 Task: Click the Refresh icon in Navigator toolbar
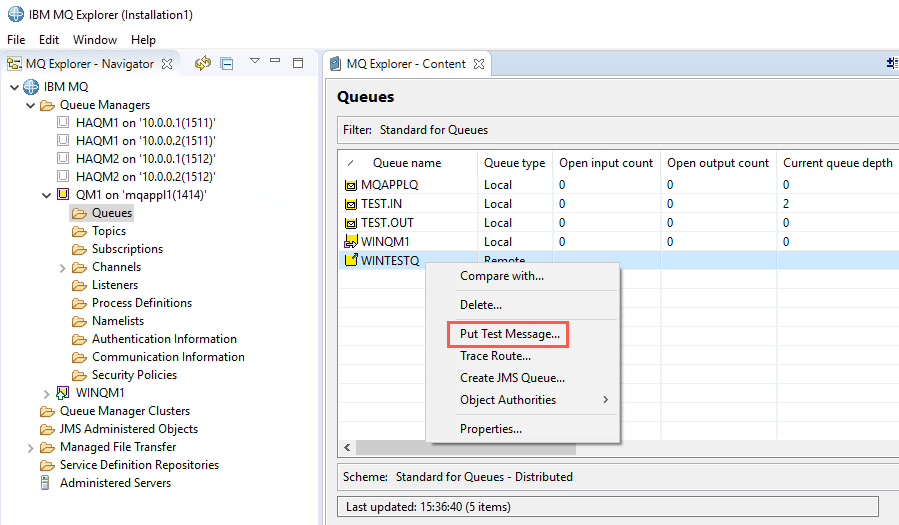(202, 63)
